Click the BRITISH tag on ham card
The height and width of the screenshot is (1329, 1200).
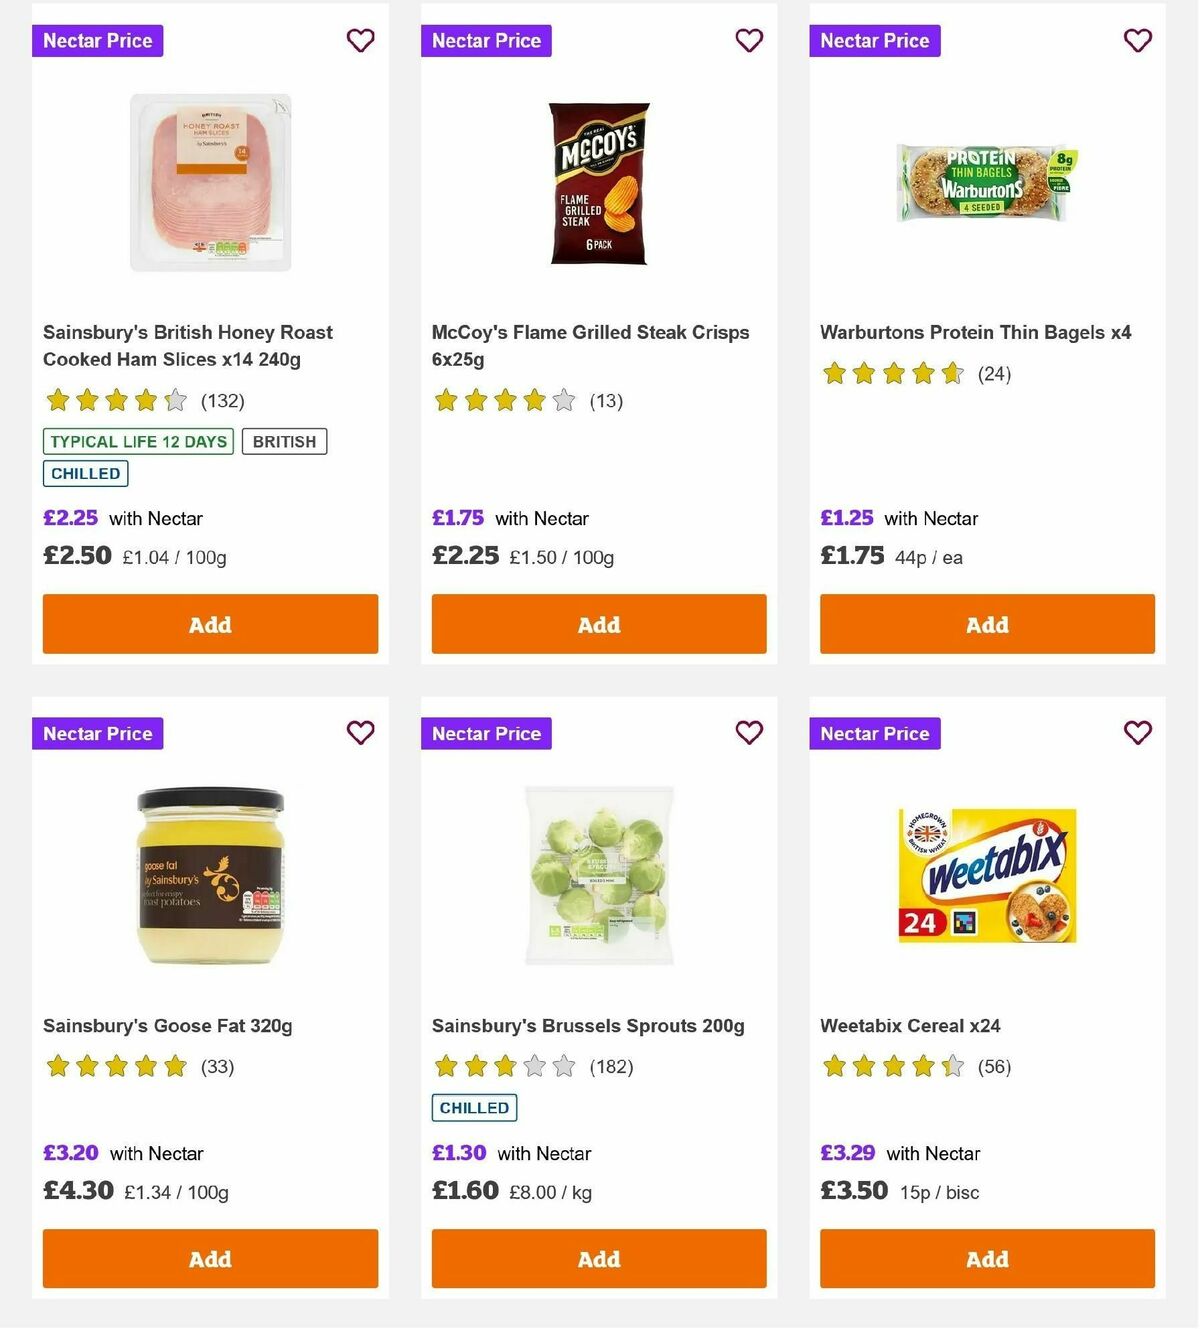(284, 441)
